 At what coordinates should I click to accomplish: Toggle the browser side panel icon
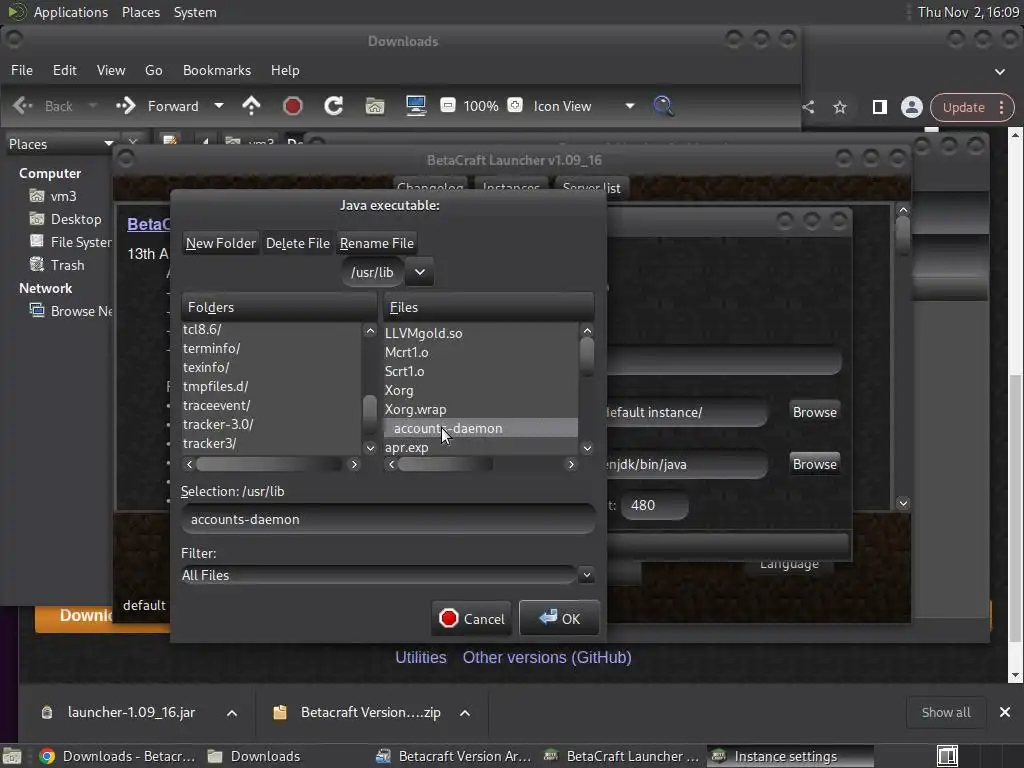coord(880,107)
